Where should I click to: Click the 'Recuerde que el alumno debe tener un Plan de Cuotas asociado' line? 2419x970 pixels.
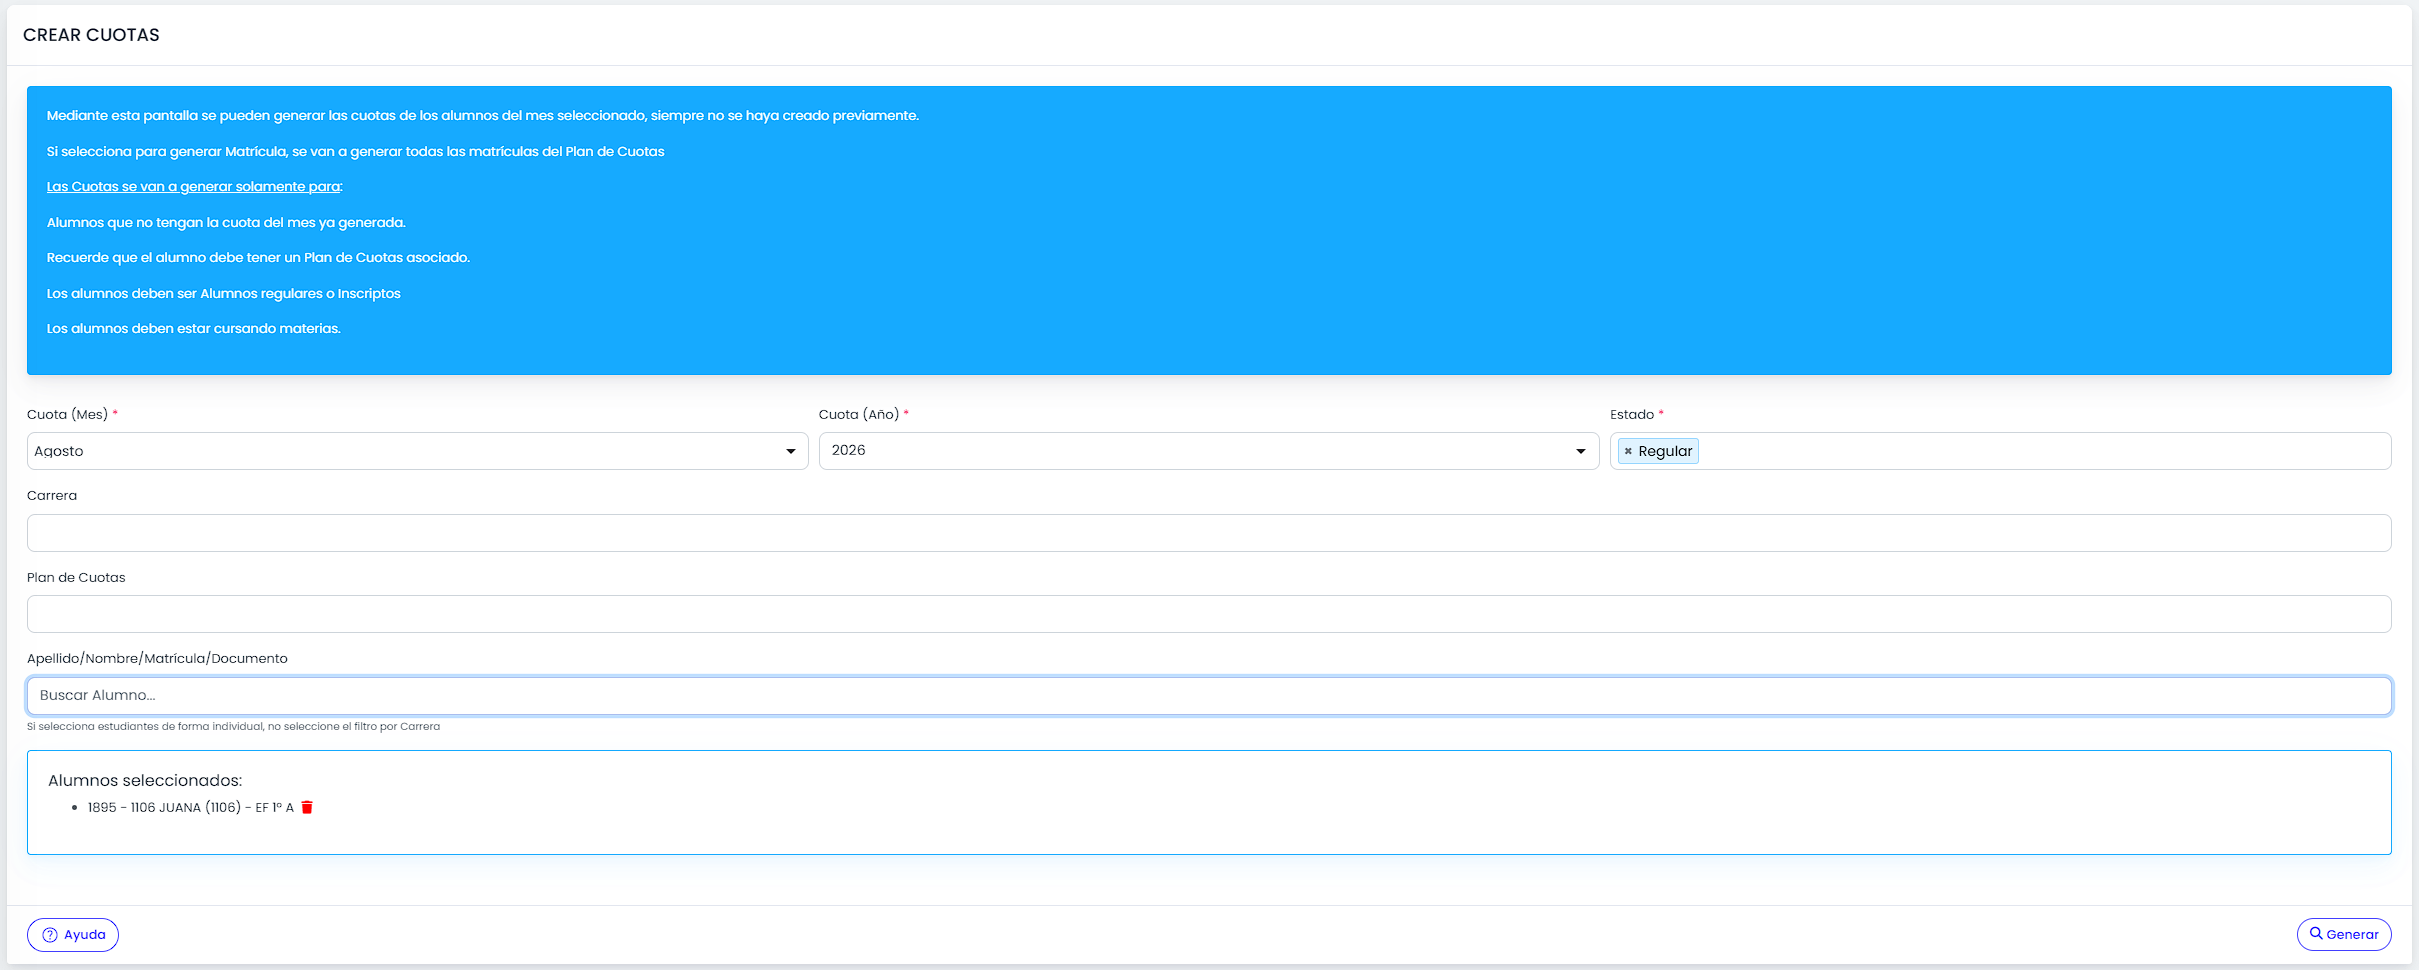258,258
